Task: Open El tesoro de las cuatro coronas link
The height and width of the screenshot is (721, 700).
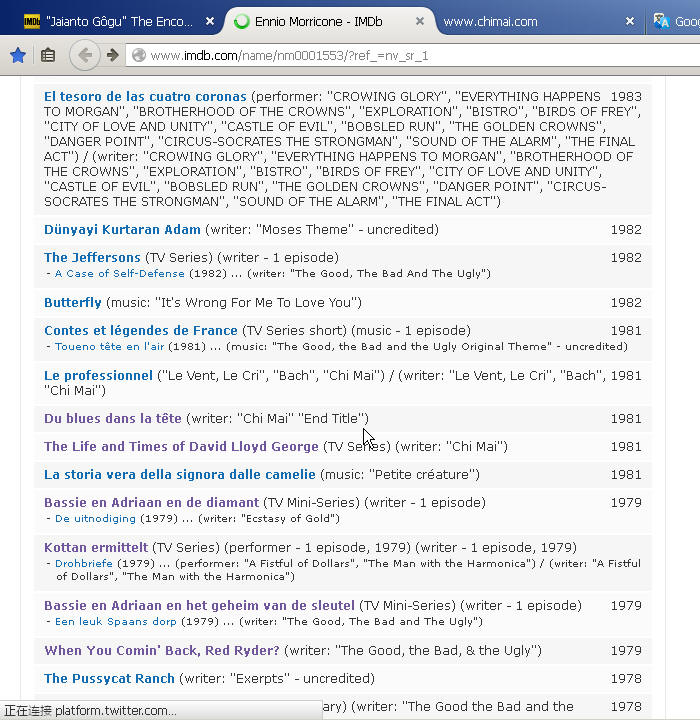Action: click(x=145, y=97)
